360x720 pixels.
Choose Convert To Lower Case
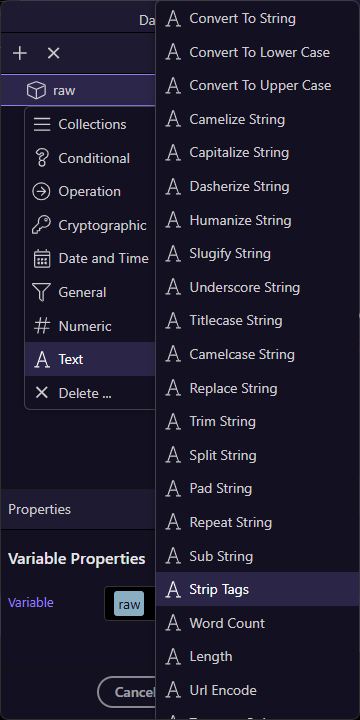coord(258,52)
